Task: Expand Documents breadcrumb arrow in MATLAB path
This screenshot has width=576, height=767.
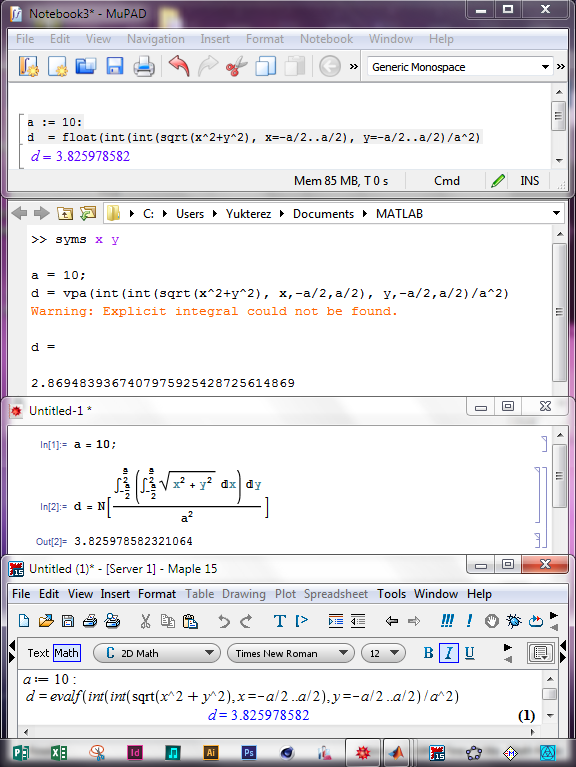Action: 364,214
